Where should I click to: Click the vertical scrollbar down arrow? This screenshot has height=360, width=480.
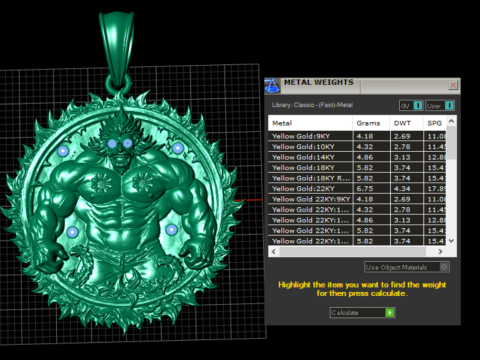451,241
